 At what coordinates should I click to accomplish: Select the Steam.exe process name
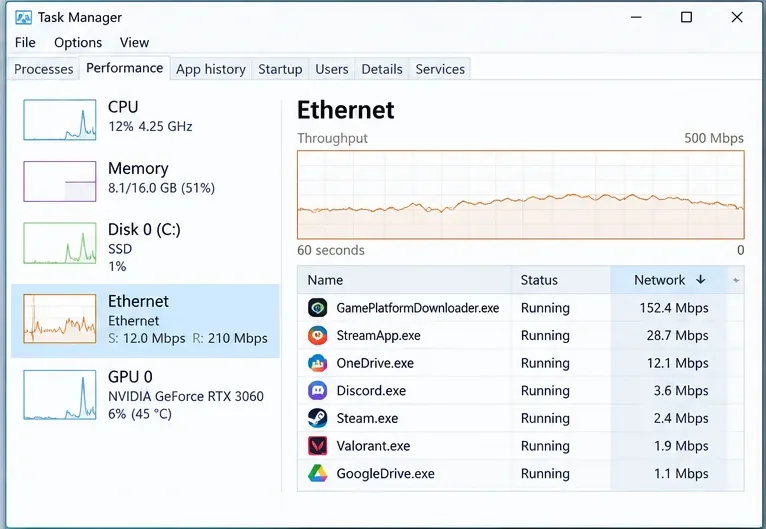click(x=367, y=419)
